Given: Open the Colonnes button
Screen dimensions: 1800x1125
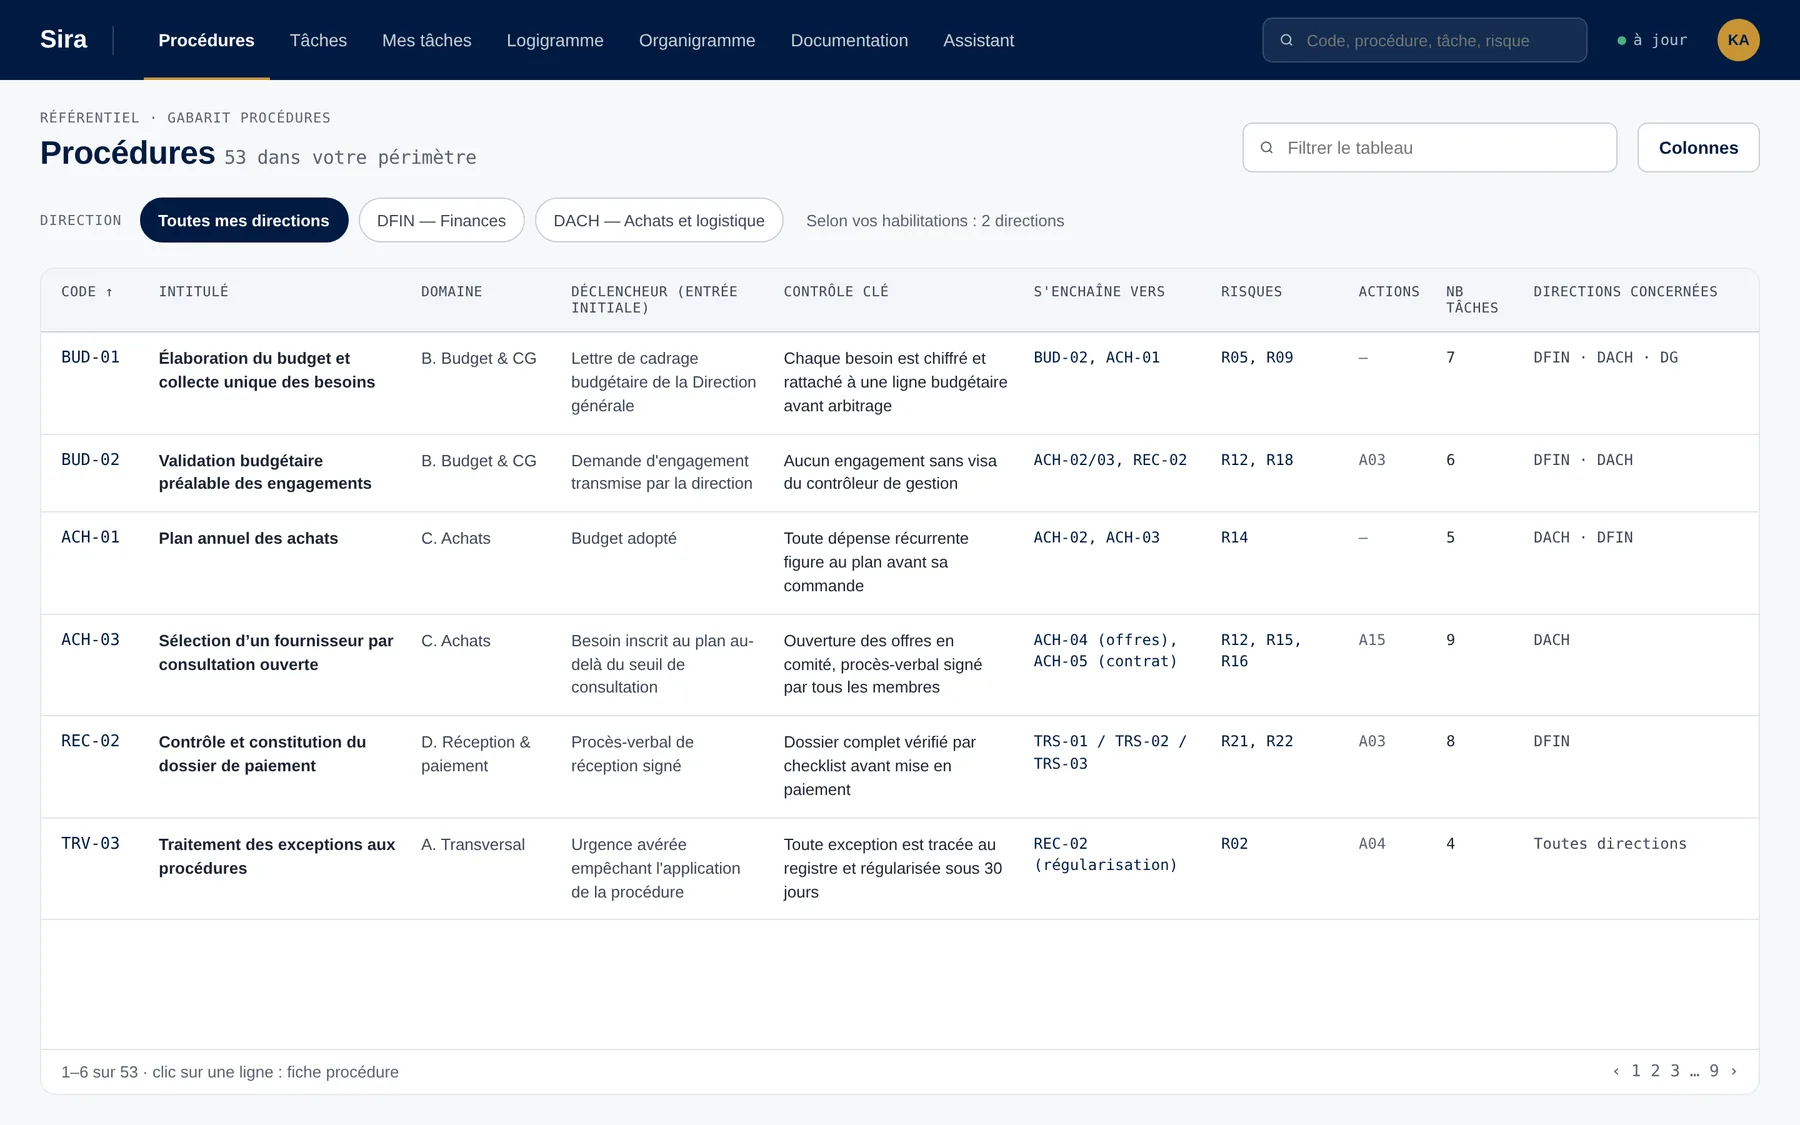Looking at the screenshot, I should (1698, 148).
